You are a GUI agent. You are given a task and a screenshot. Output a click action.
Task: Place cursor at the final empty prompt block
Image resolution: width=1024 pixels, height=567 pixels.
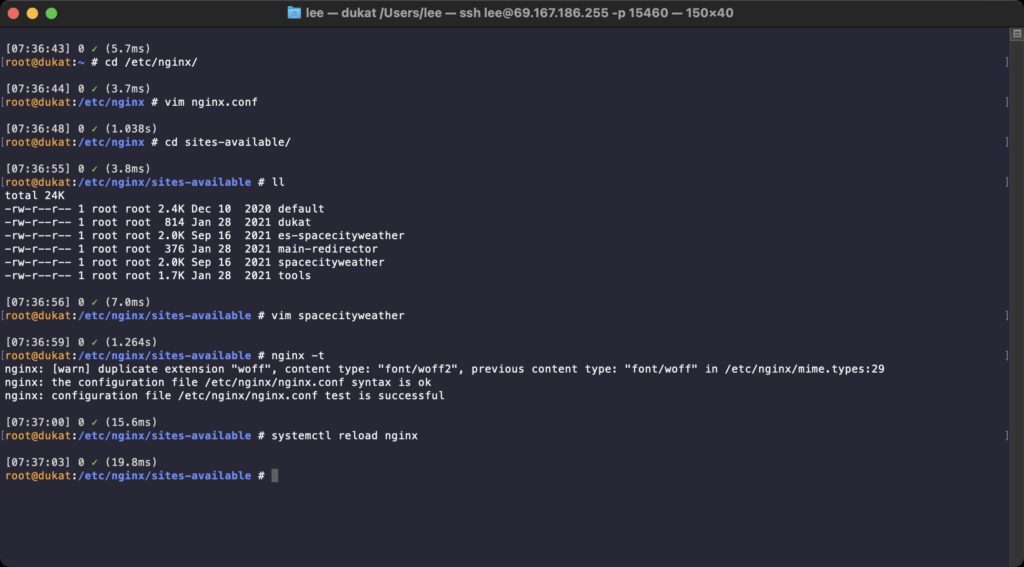274,476
